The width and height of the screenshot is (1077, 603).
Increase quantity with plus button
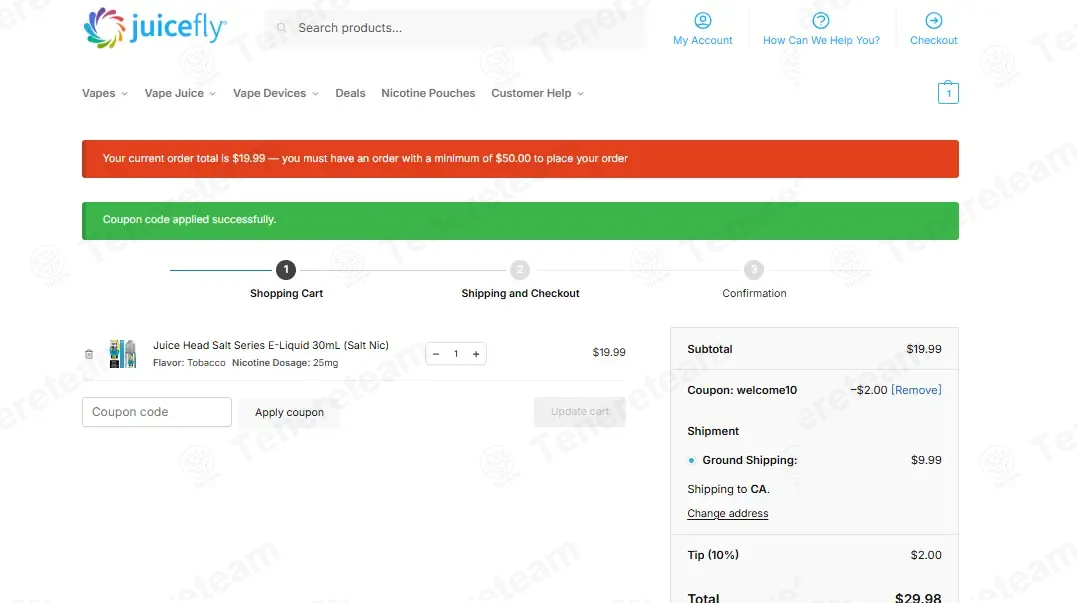(x=475, y=354)
